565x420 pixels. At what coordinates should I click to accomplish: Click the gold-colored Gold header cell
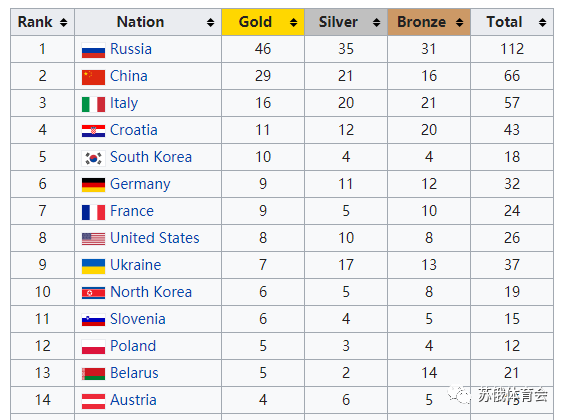[x=263, y=22]
